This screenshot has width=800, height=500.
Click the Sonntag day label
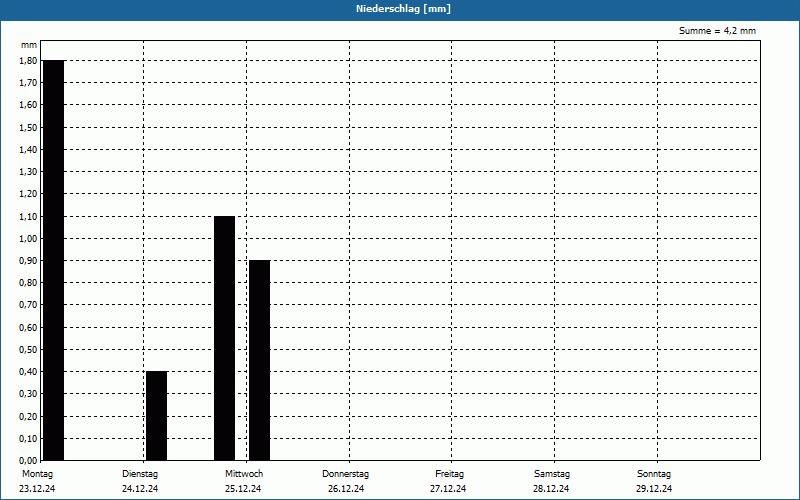(x=654, y=474)
